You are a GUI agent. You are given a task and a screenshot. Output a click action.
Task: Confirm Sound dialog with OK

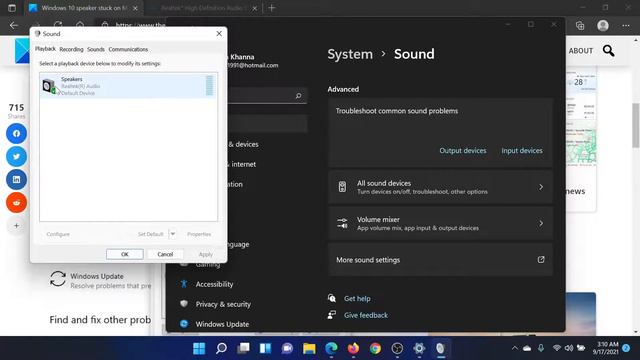click(x=124, y=254)
